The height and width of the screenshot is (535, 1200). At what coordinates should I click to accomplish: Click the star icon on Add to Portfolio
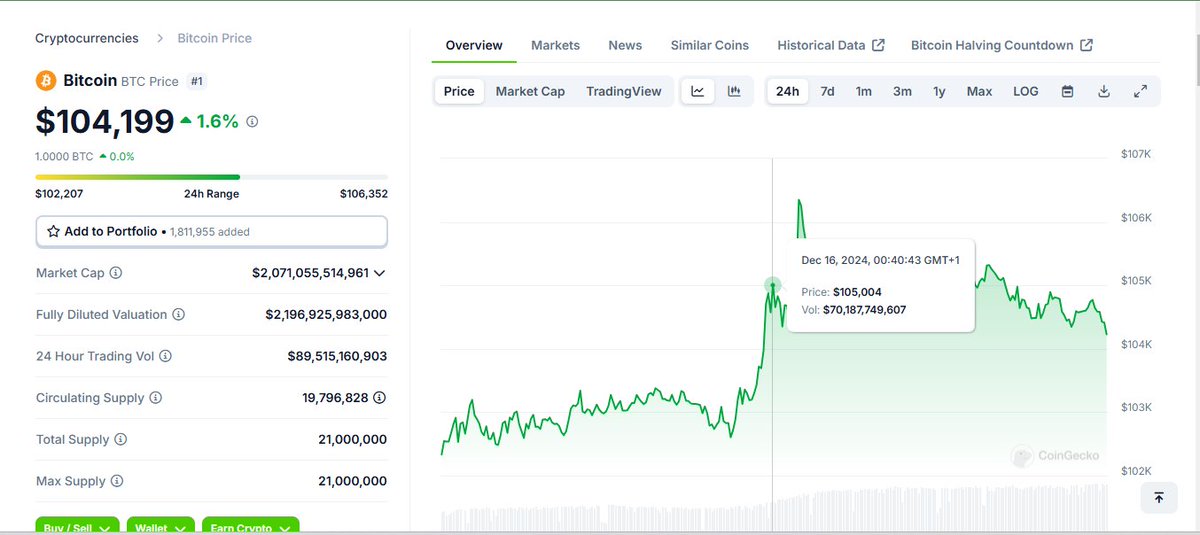(54, 231)
